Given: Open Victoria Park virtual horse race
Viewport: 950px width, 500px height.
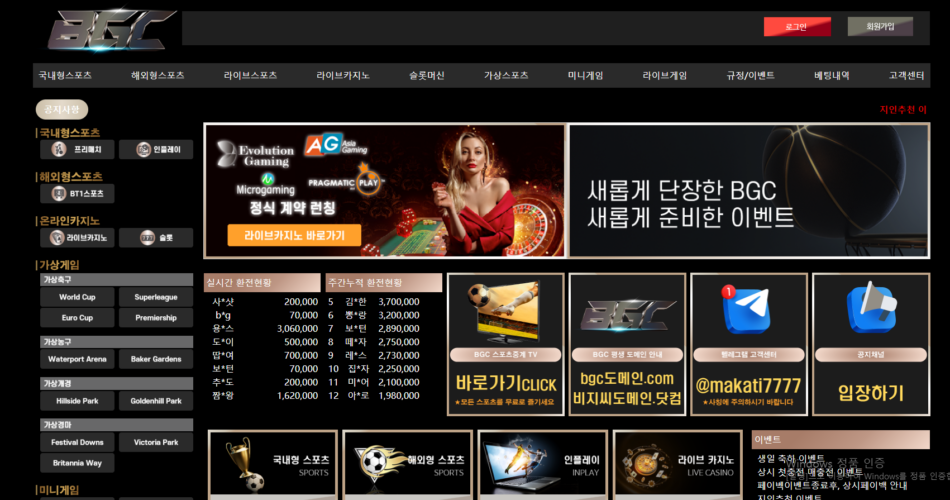Looking at the screenshot, I should (x=156, y=442).
